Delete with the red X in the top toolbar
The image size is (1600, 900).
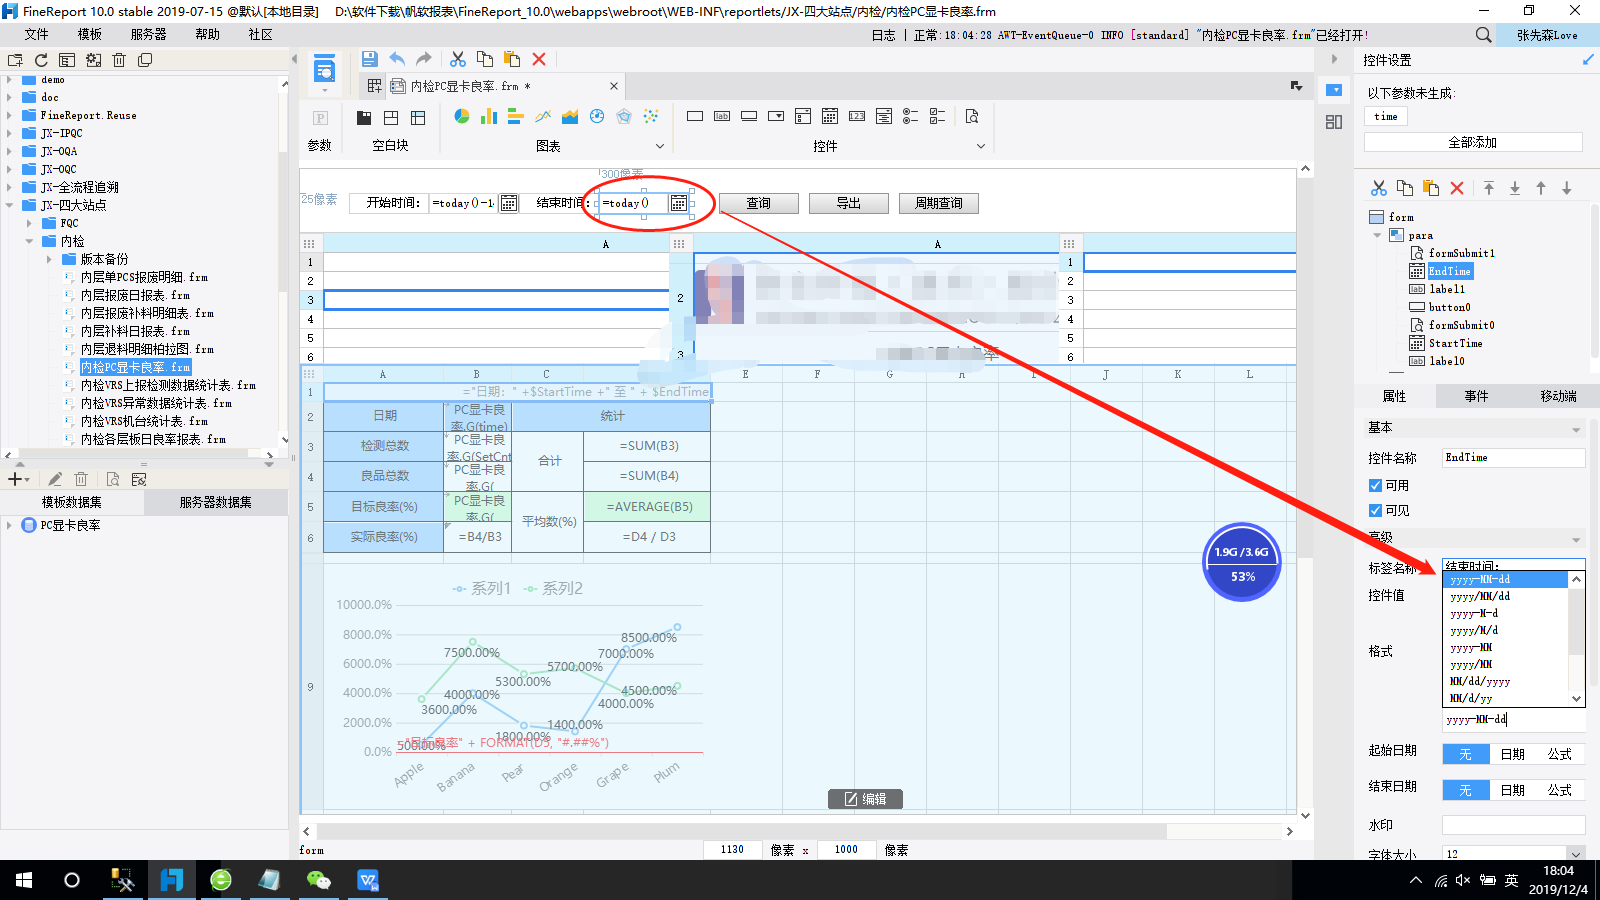point(539,59)
